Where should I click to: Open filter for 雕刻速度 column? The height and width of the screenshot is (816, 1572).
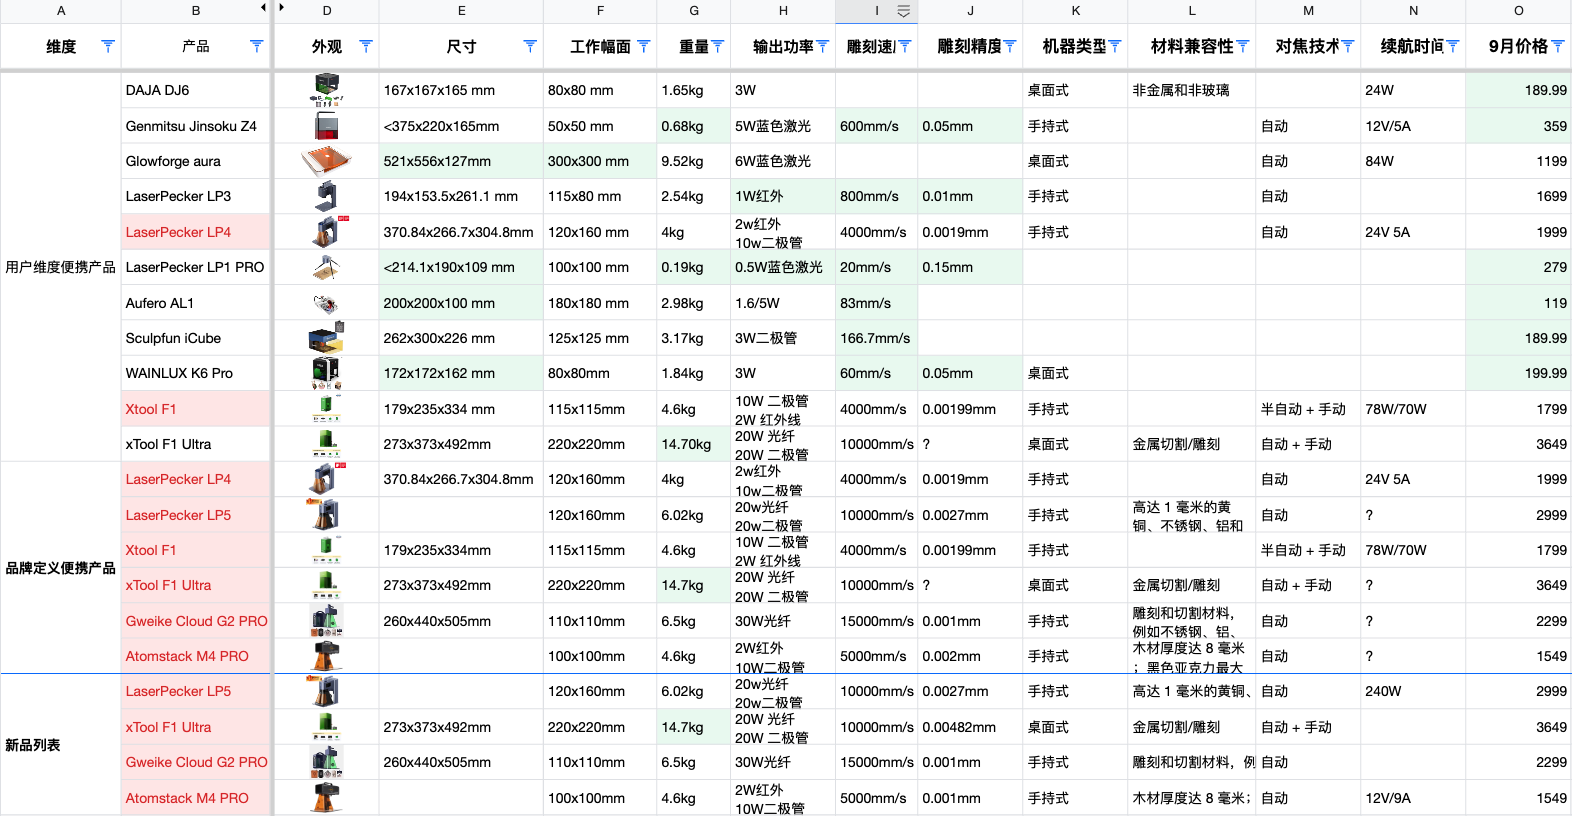905,46
